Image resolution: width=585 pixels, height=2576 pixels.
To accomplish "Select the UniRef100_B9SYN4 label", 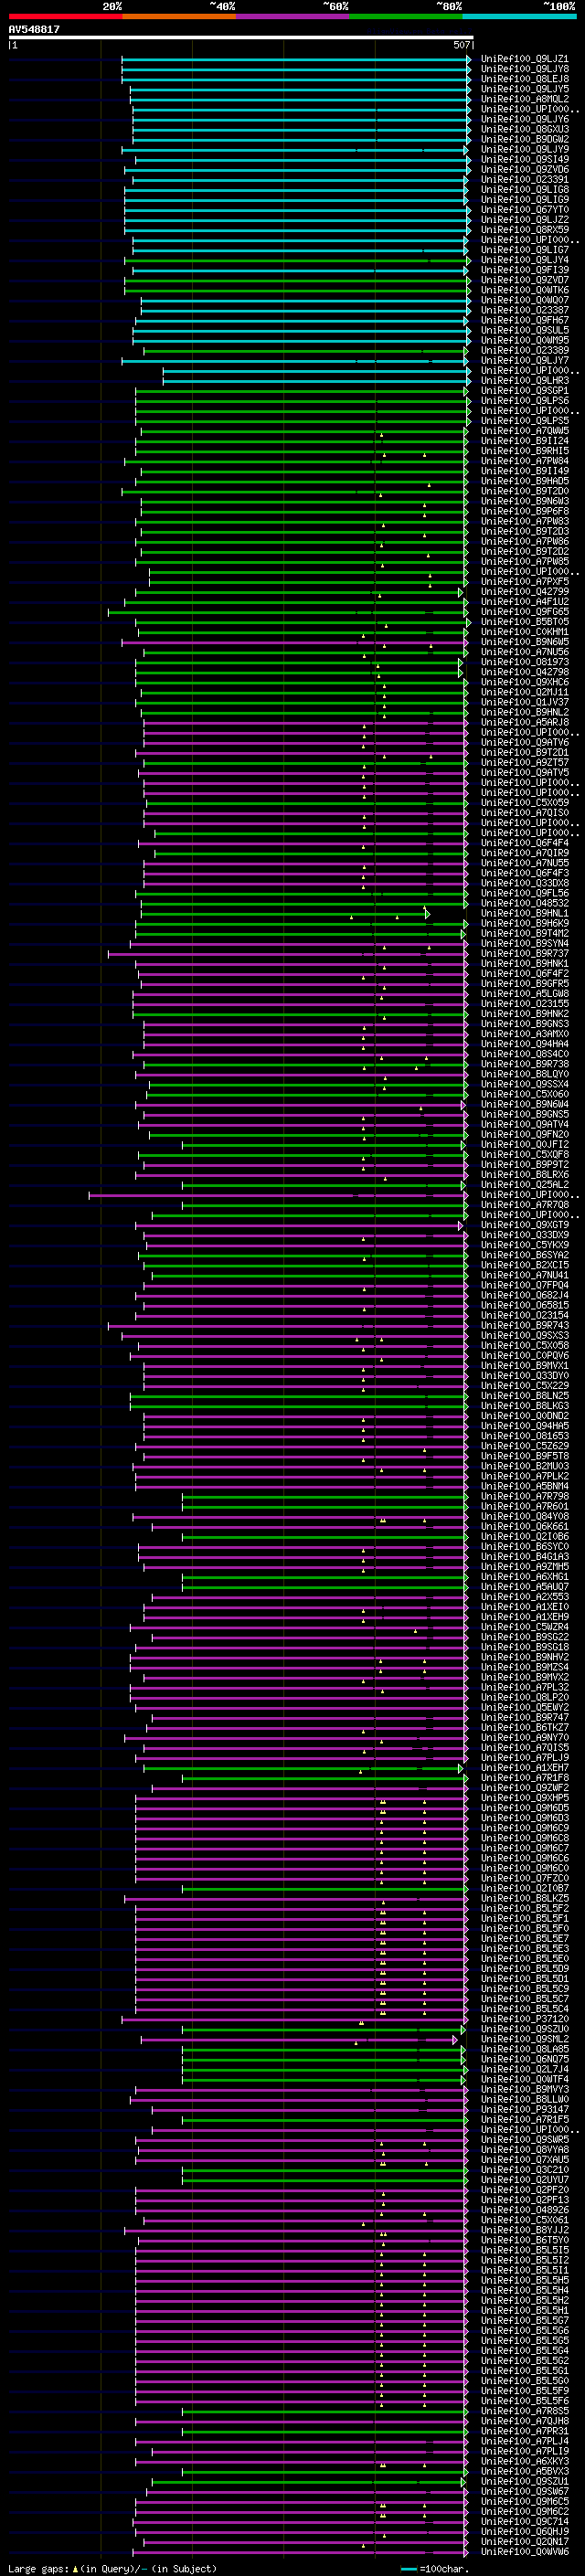I will tap(525, 943).
